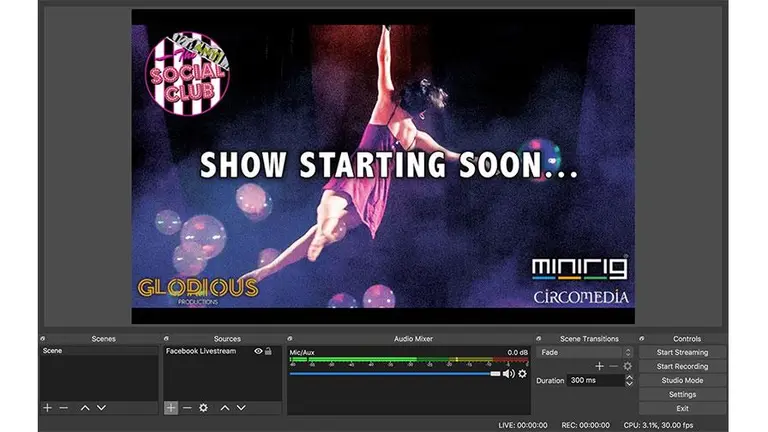Open Mic/Aux audio settings gear
Screen dimensions: 768x432
pos(522,374)
